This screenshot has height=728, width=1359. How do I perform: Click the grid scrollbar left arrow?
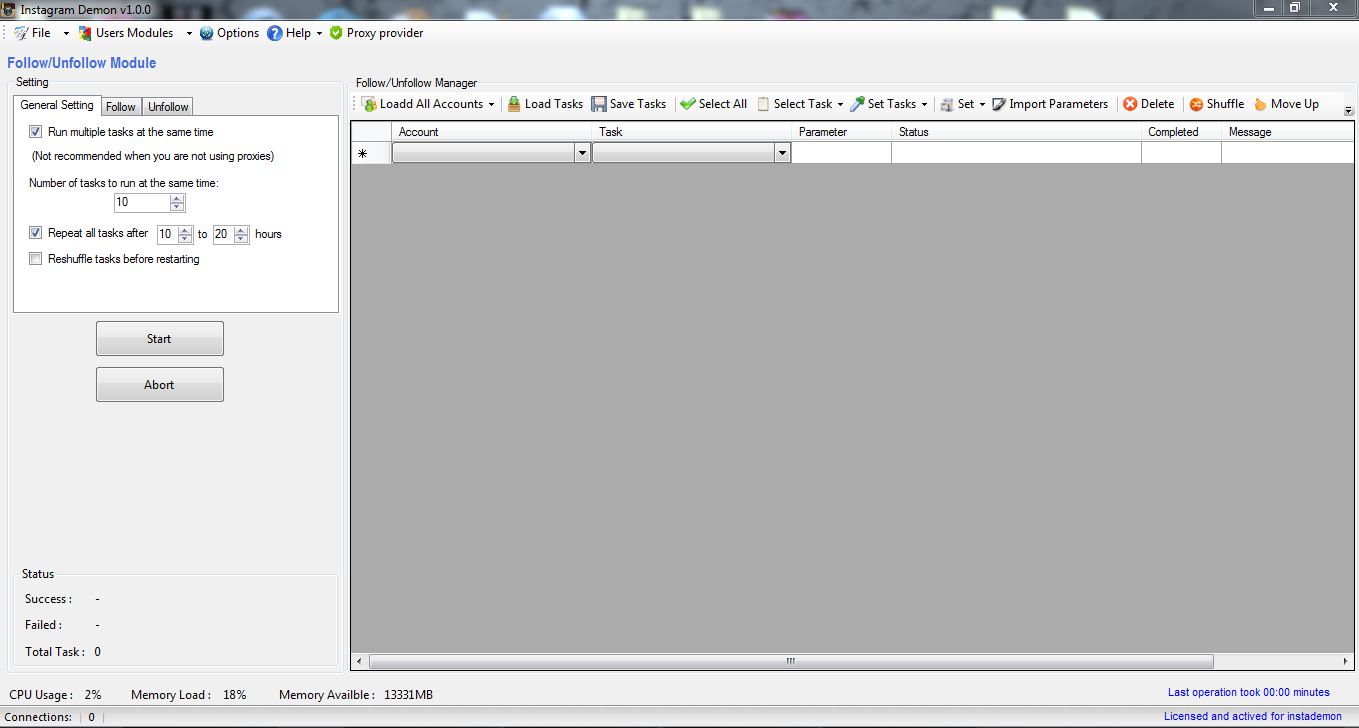(x=360, y=662)
